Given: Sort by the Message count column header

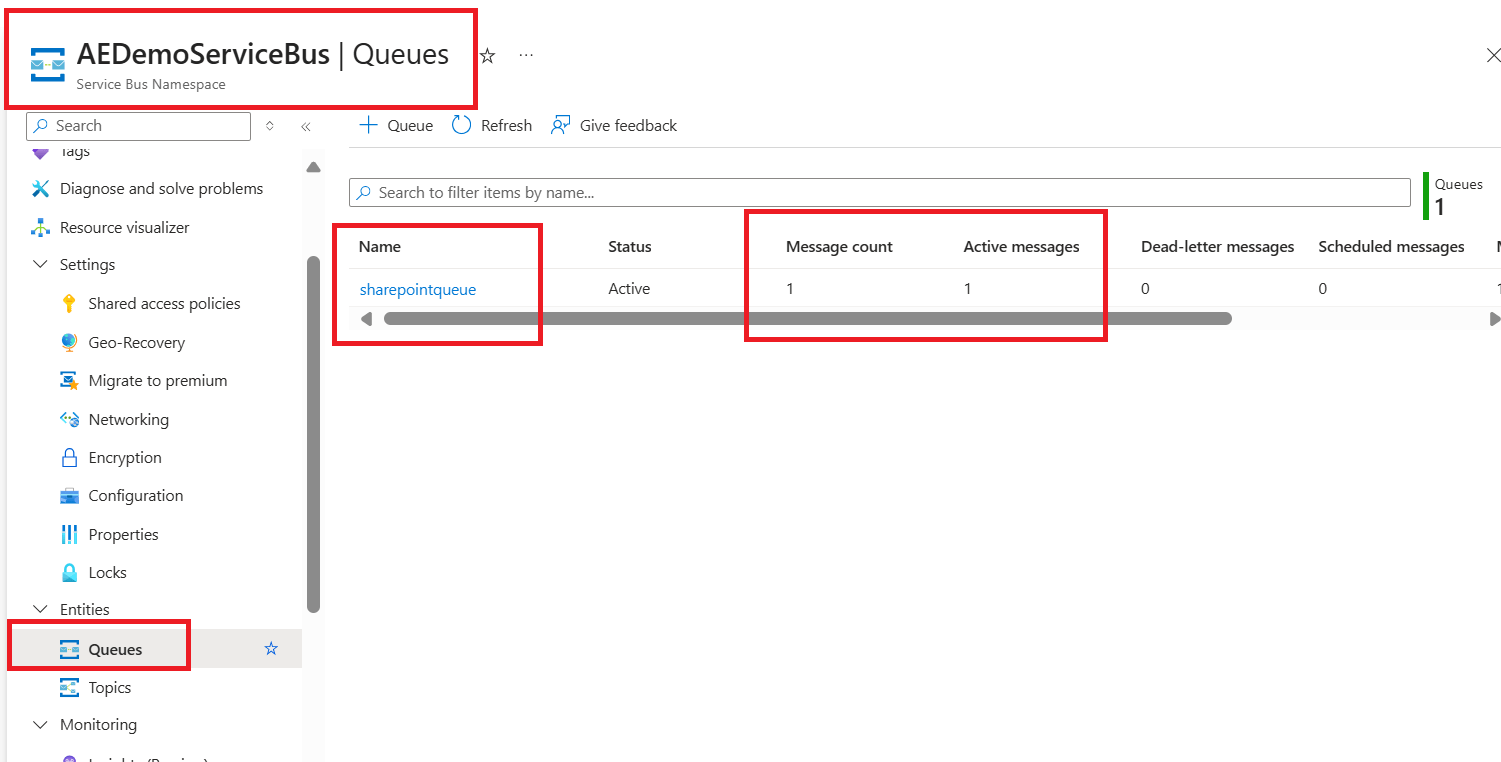Looking at the screenshot, I should 839,247.
